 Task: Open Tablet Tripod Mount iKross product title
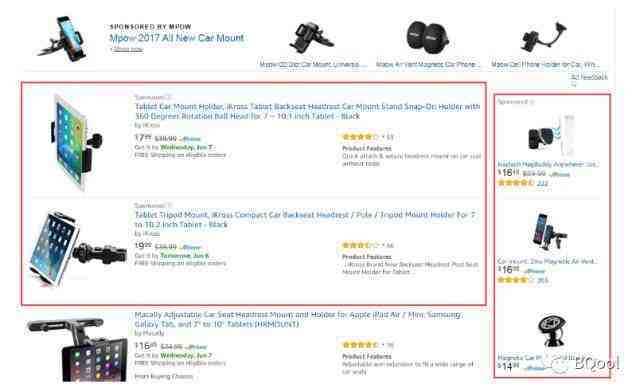tap(305, 220)
